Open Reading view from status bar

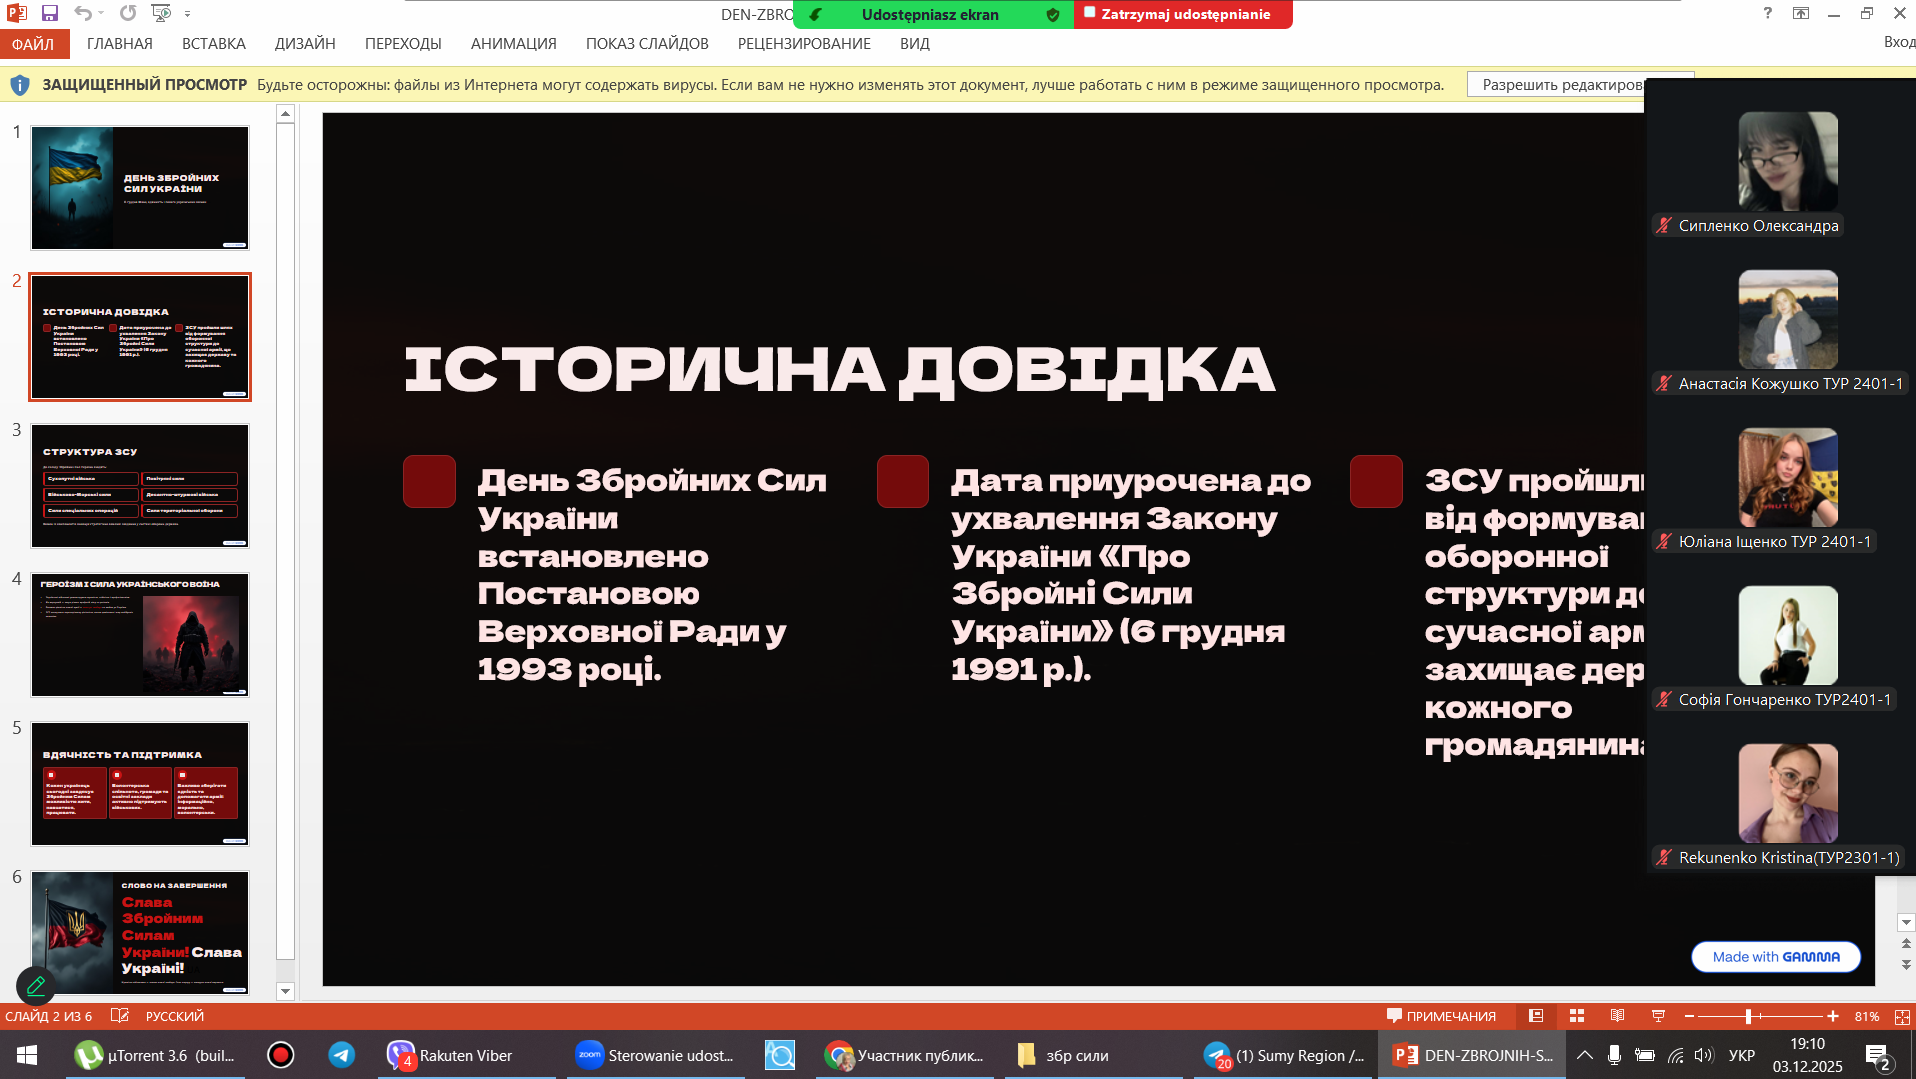(x=1617, y=1016)
